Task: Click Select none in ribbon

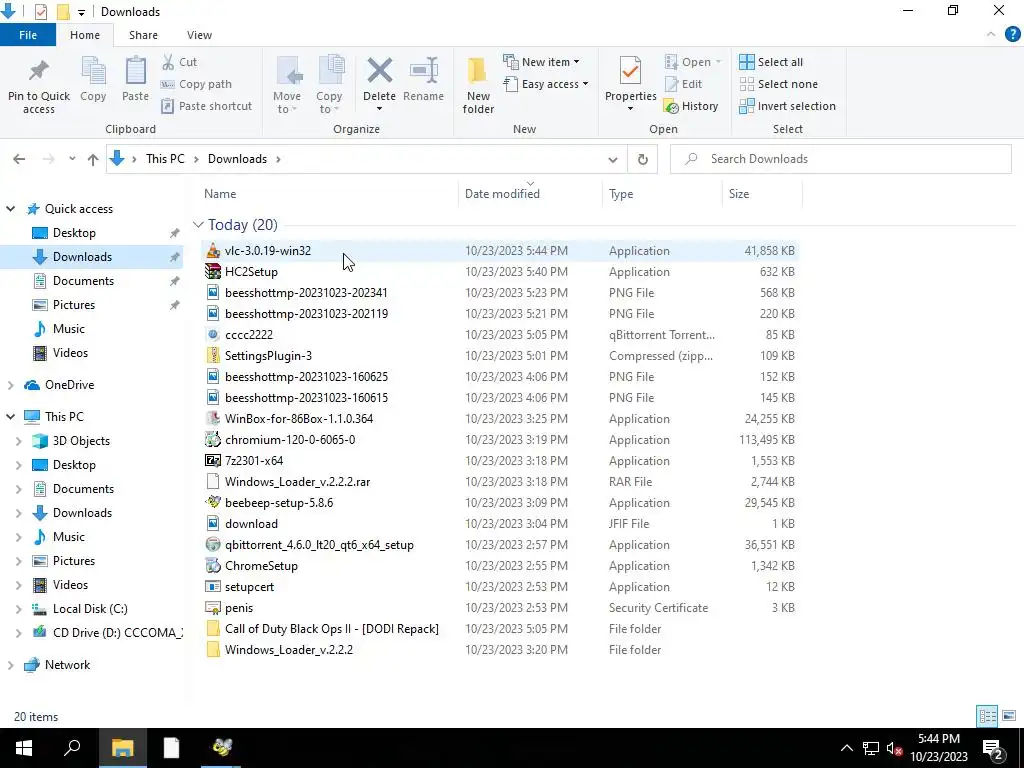Action: (778, 84)
